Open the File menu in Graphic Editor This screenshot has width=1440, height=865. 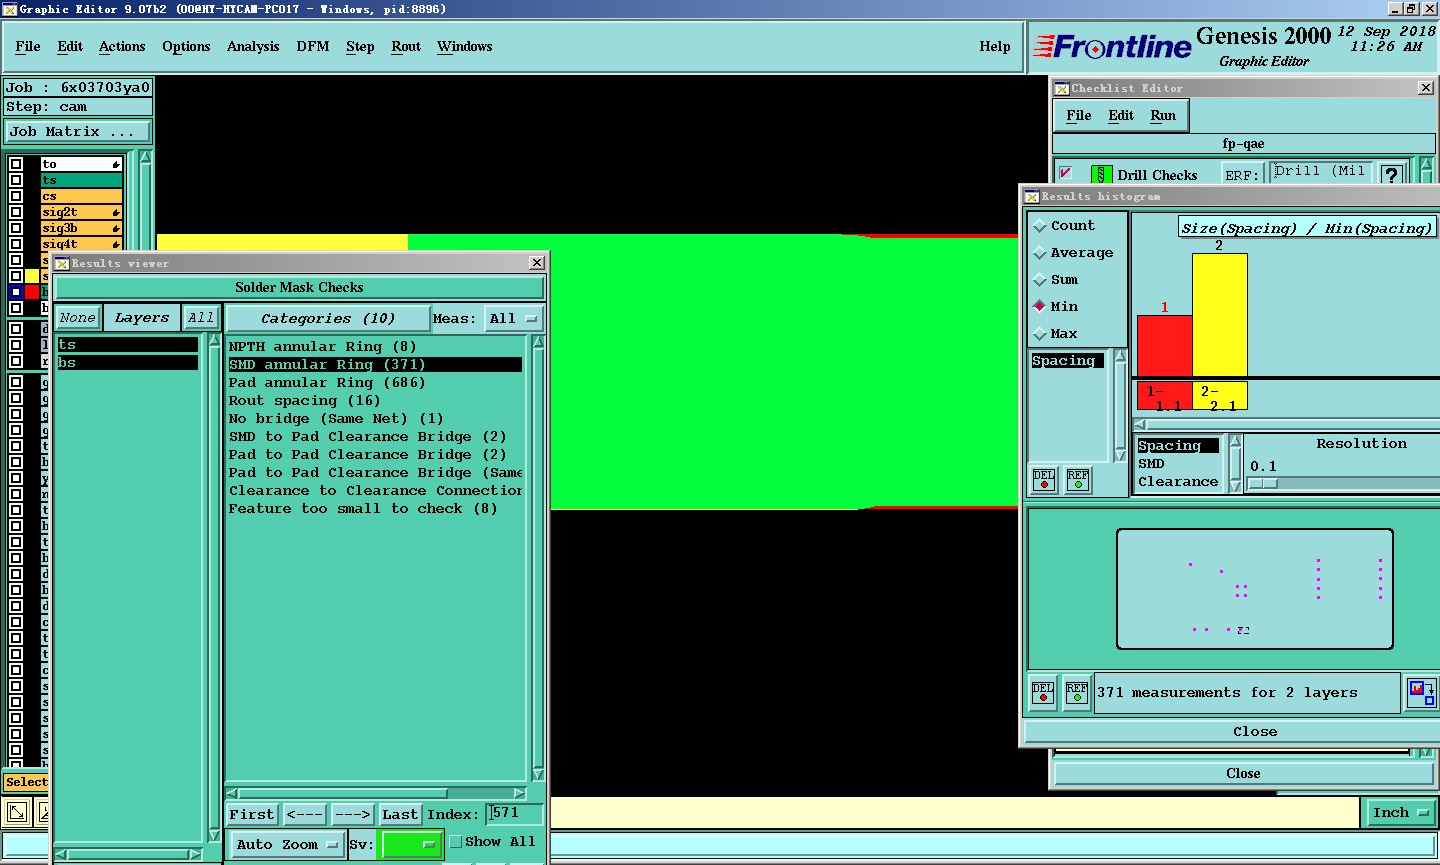tap(28, 47)
